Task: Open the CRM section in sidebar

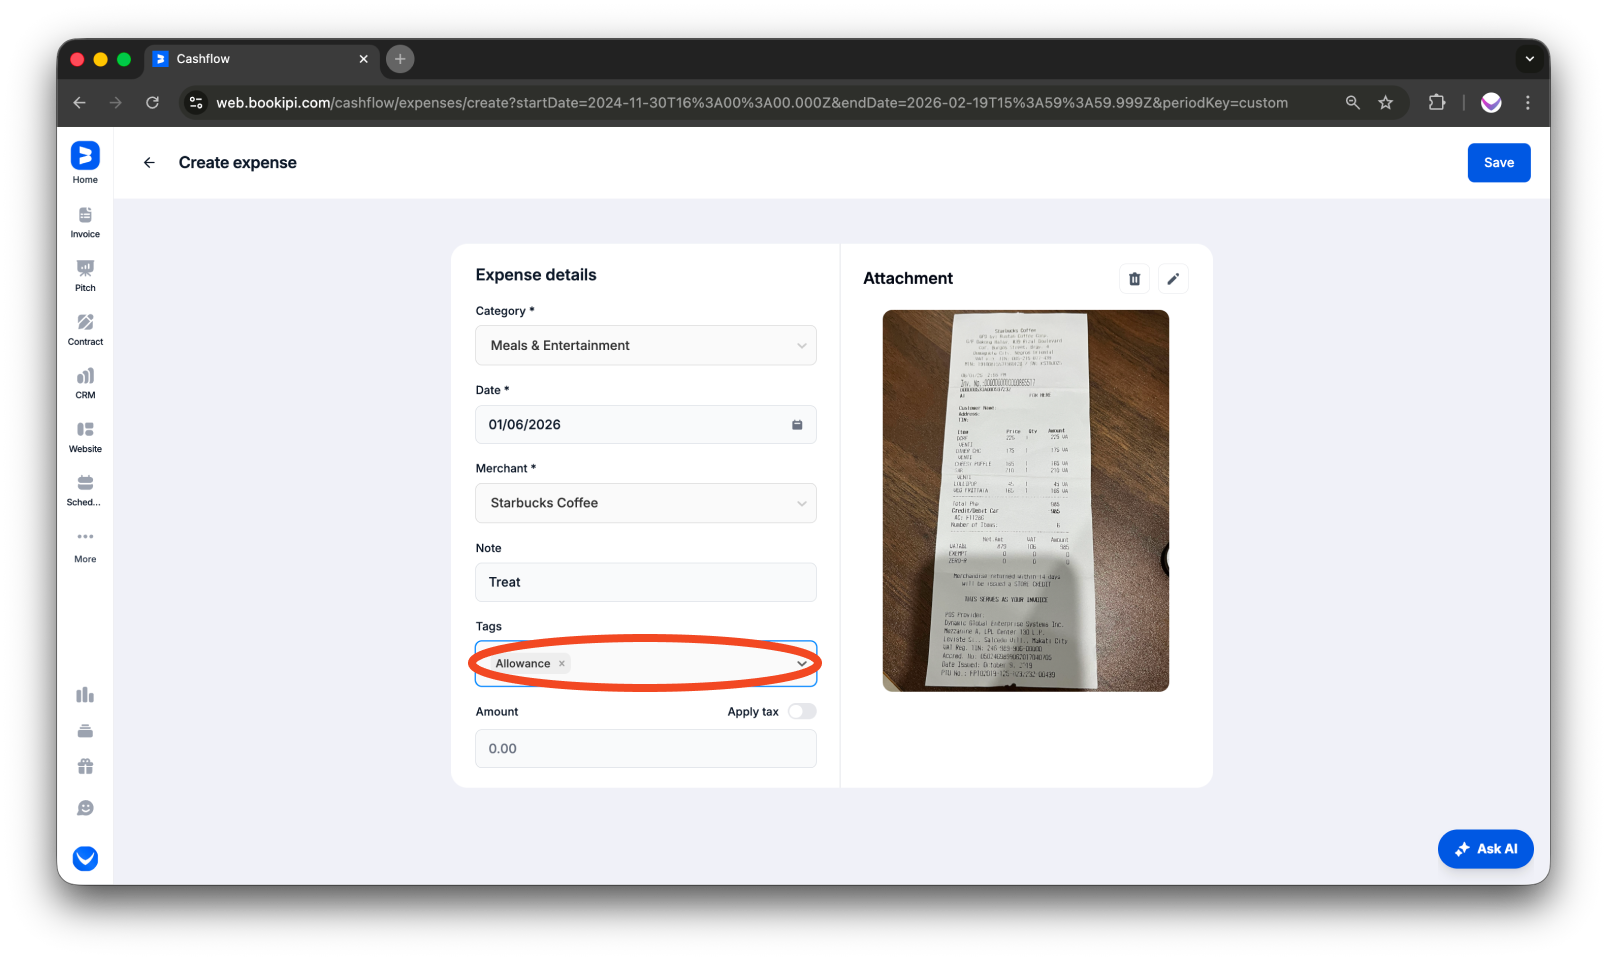Action: 85,383
